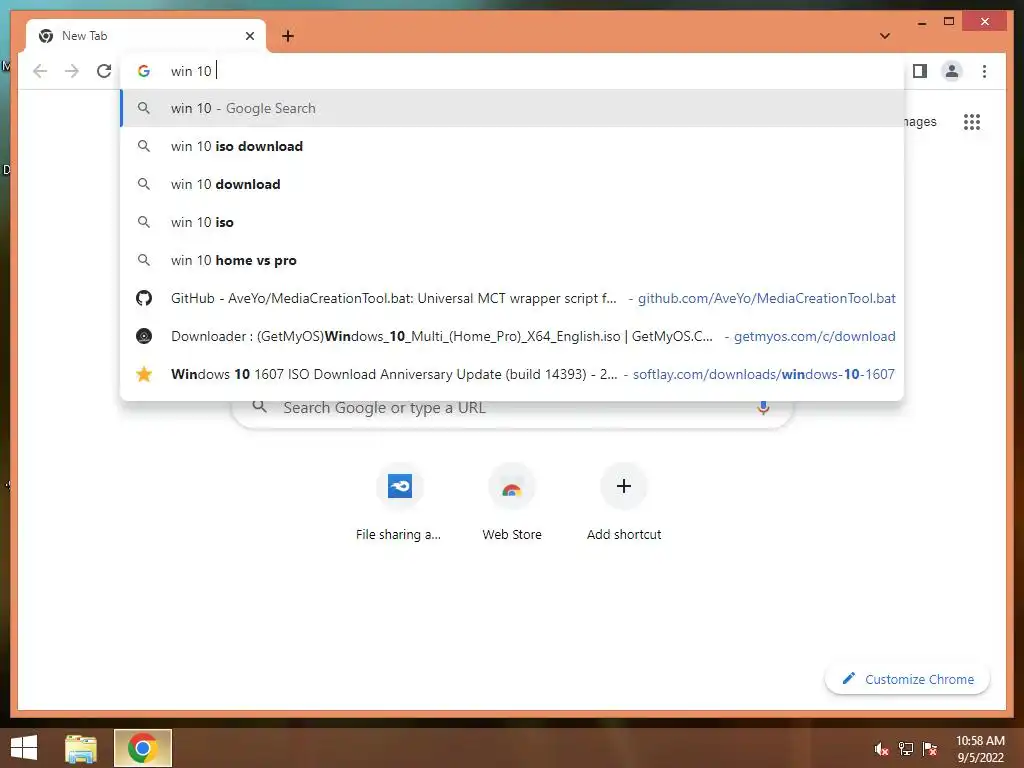The height and width of the screenshot is (768, 1024).
Task: Open the Images link at top right
Action: click(x=920, y=122)
